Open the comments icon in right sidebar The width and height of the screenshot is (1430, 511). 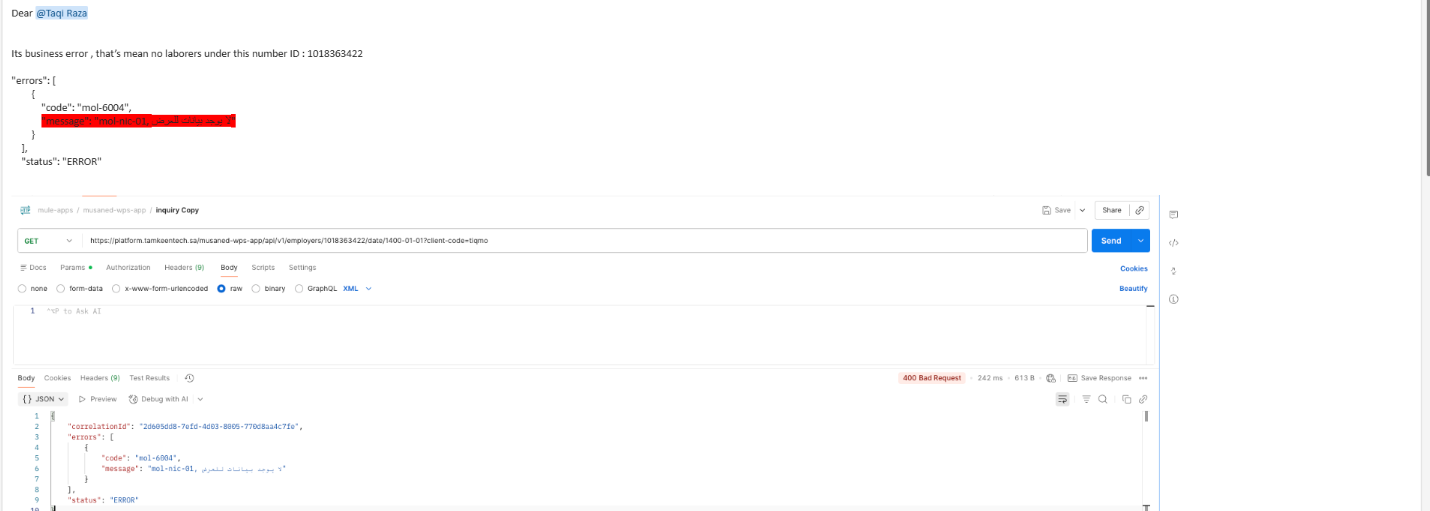click(x=1173, y=214)
